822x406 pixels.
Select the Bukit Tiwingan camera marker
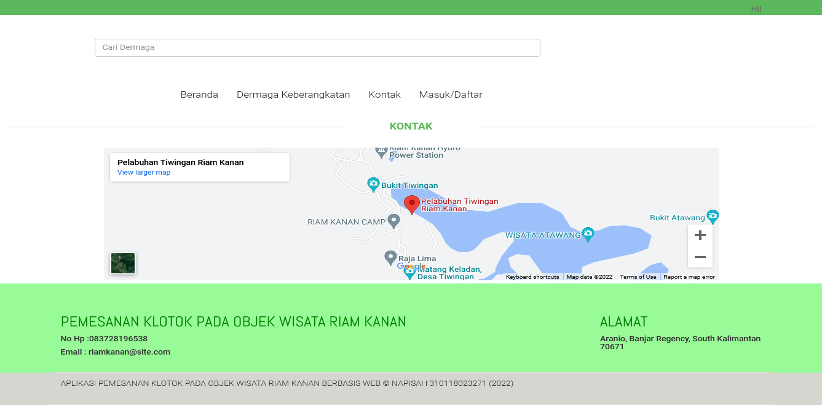pos(373,184)
